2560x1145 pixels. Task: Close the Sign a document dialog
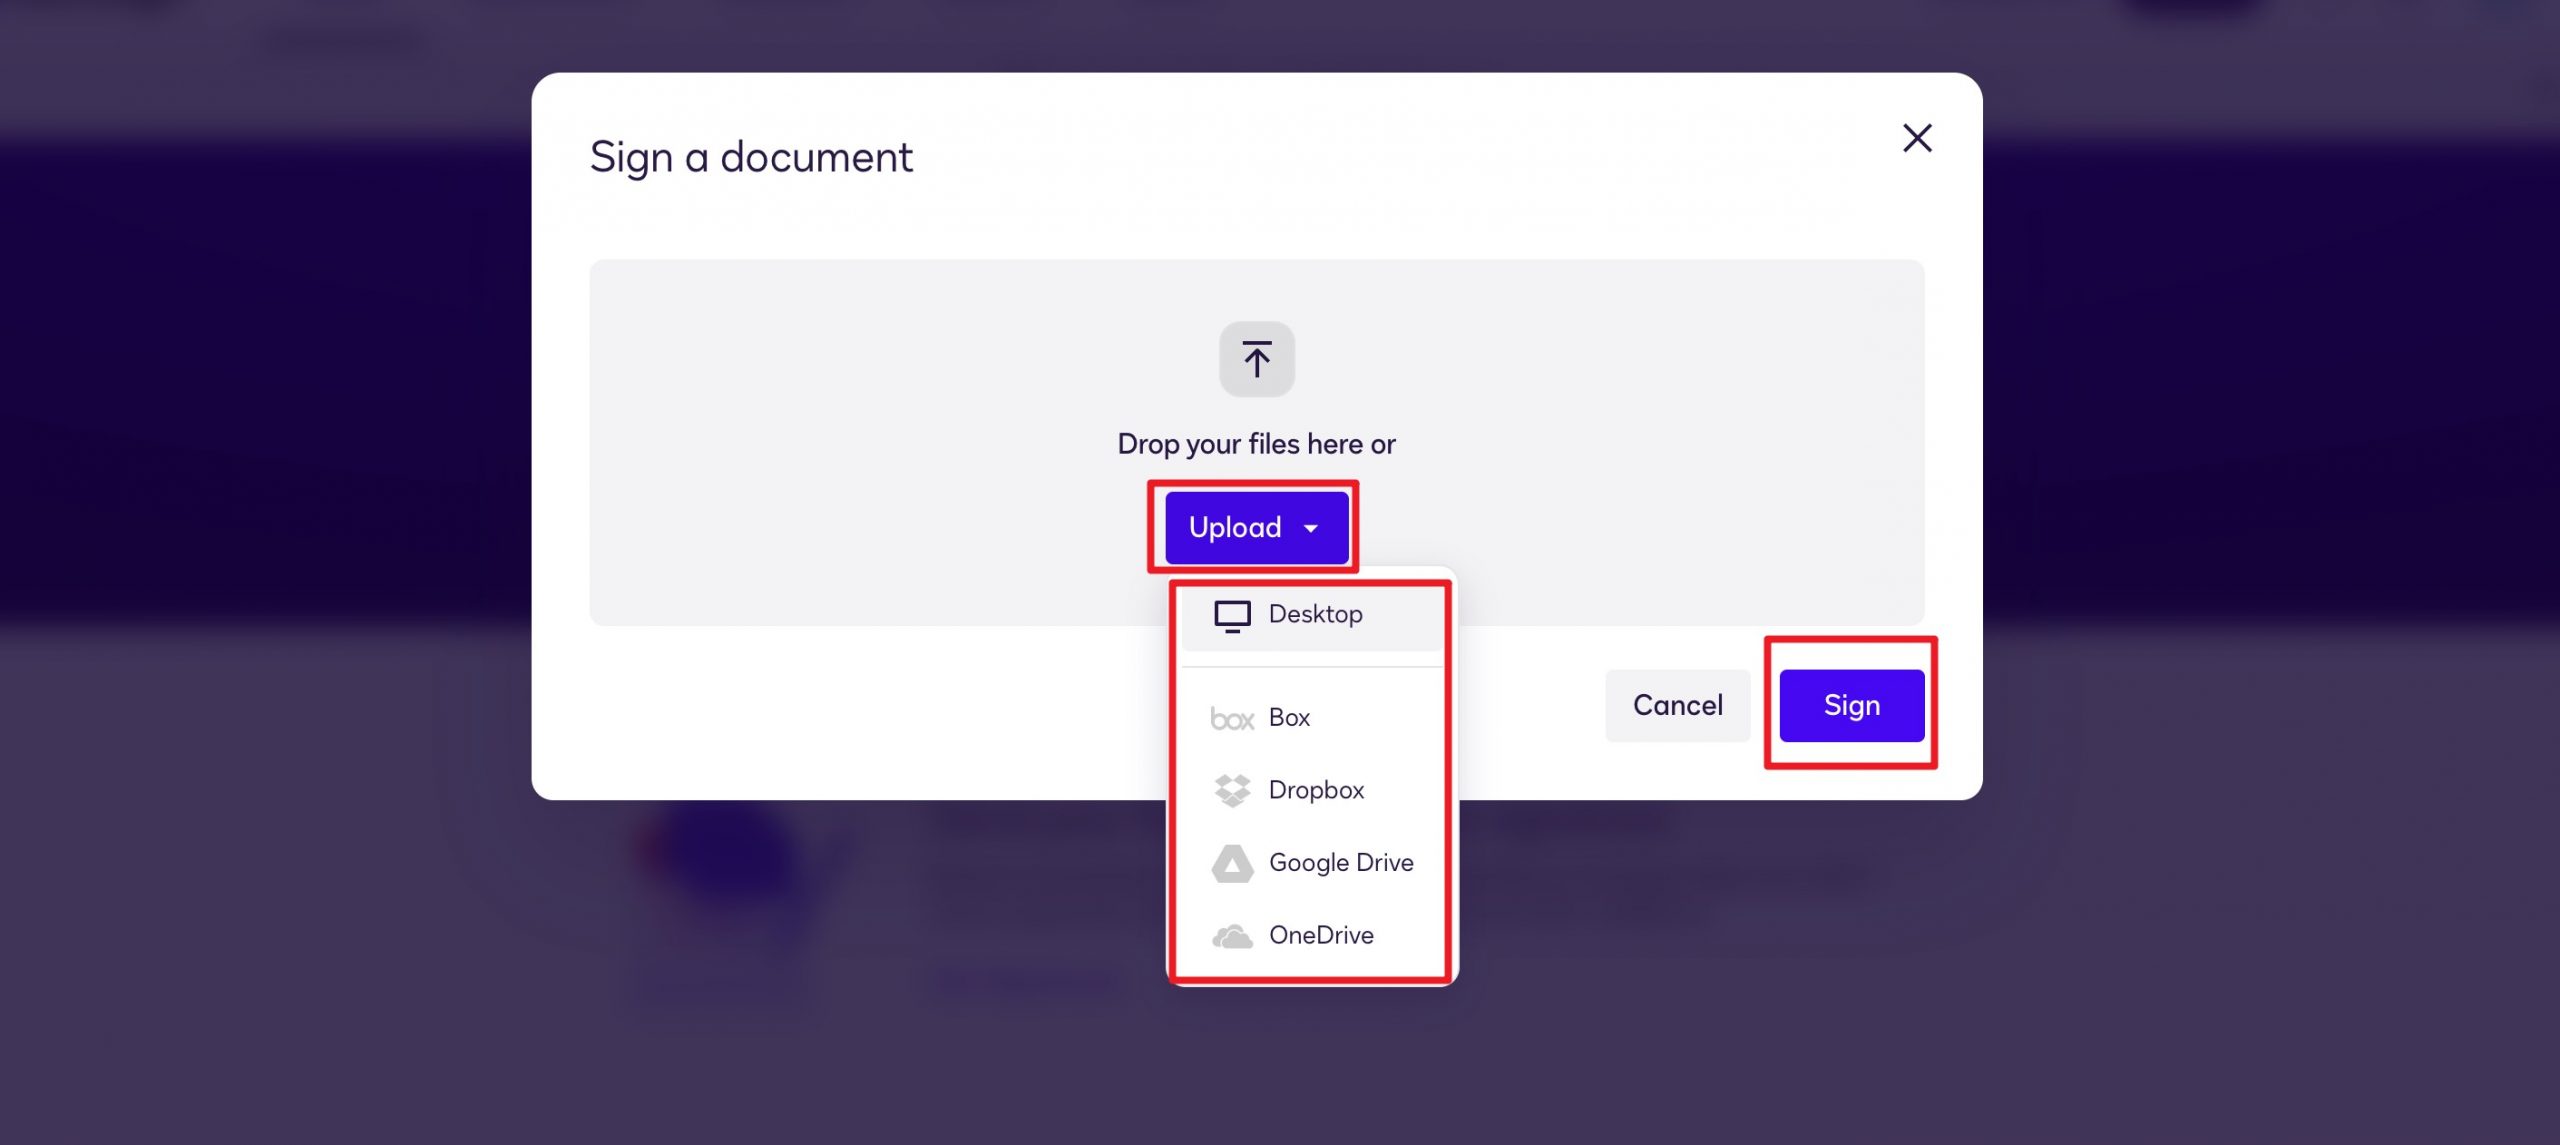pyautogui.click(x=1916, y=138)
